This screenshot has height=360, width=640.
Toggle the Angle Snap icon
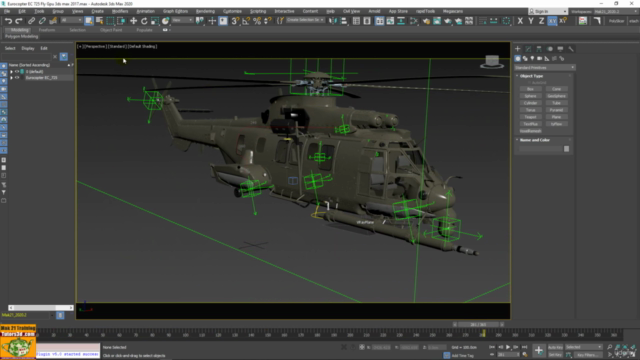(x=246, y=21)
